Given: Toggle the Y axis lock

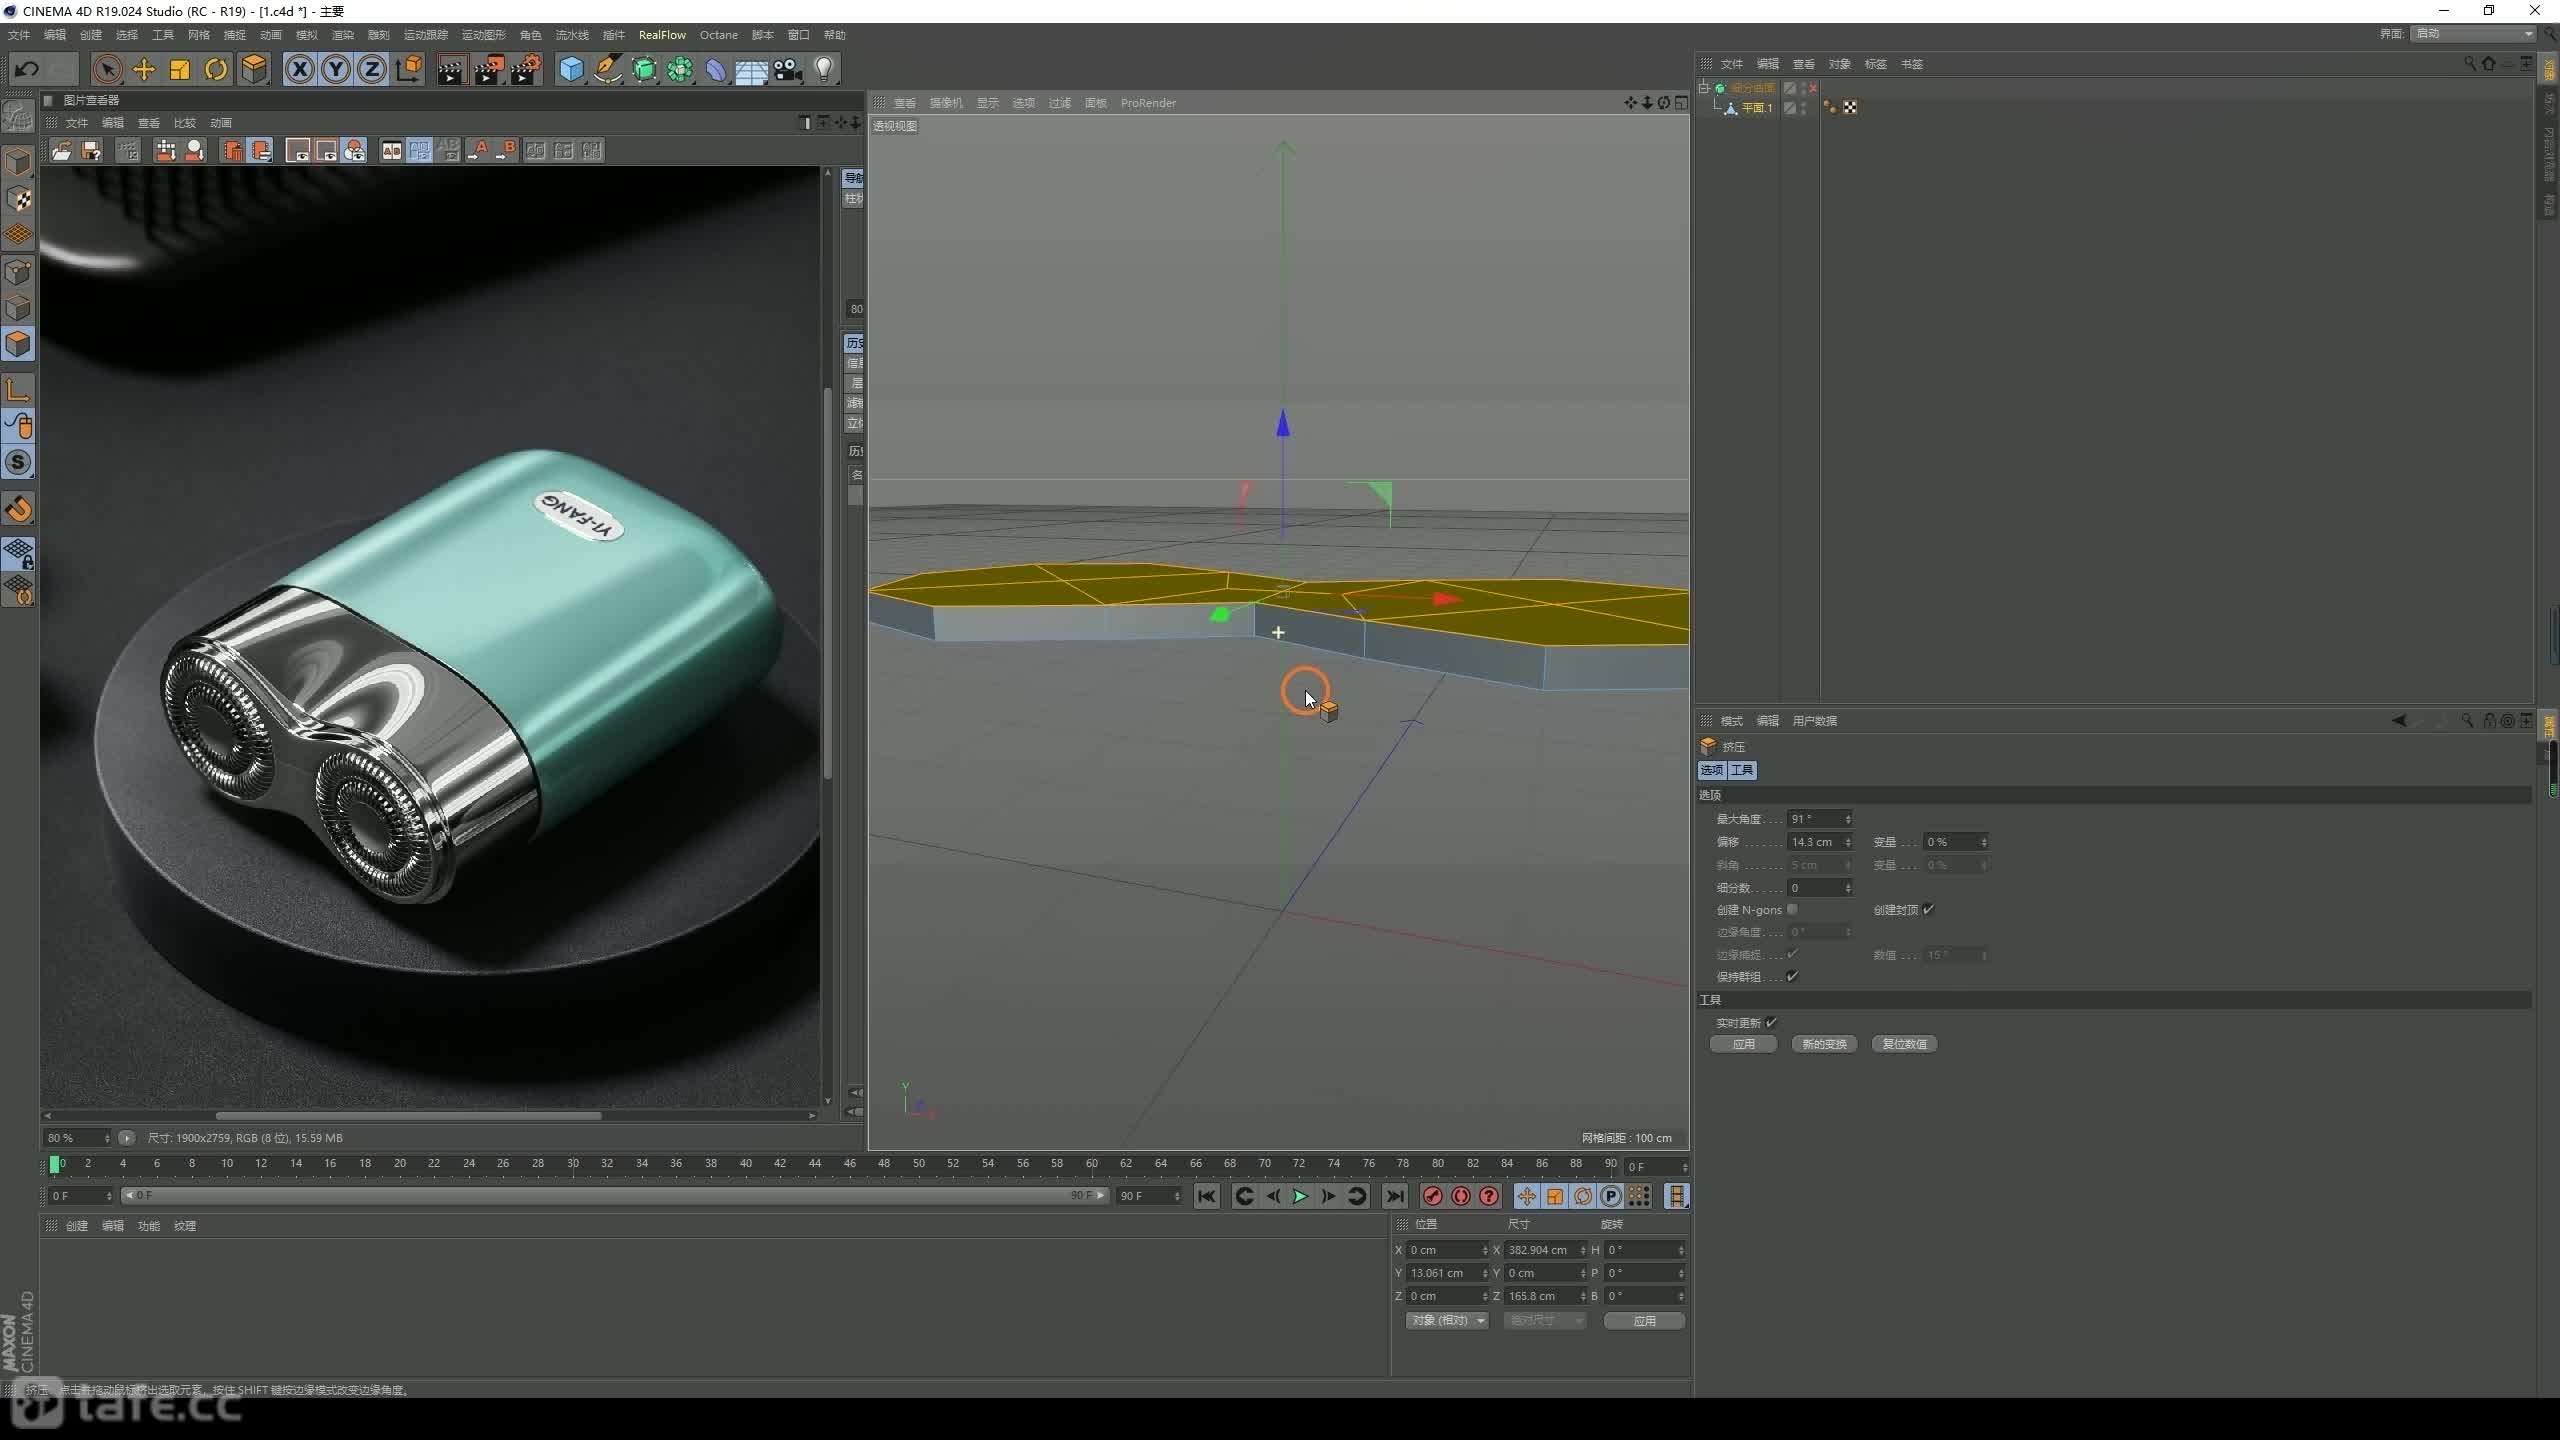Looking at the screenshot, I should (x=336, y=69).
